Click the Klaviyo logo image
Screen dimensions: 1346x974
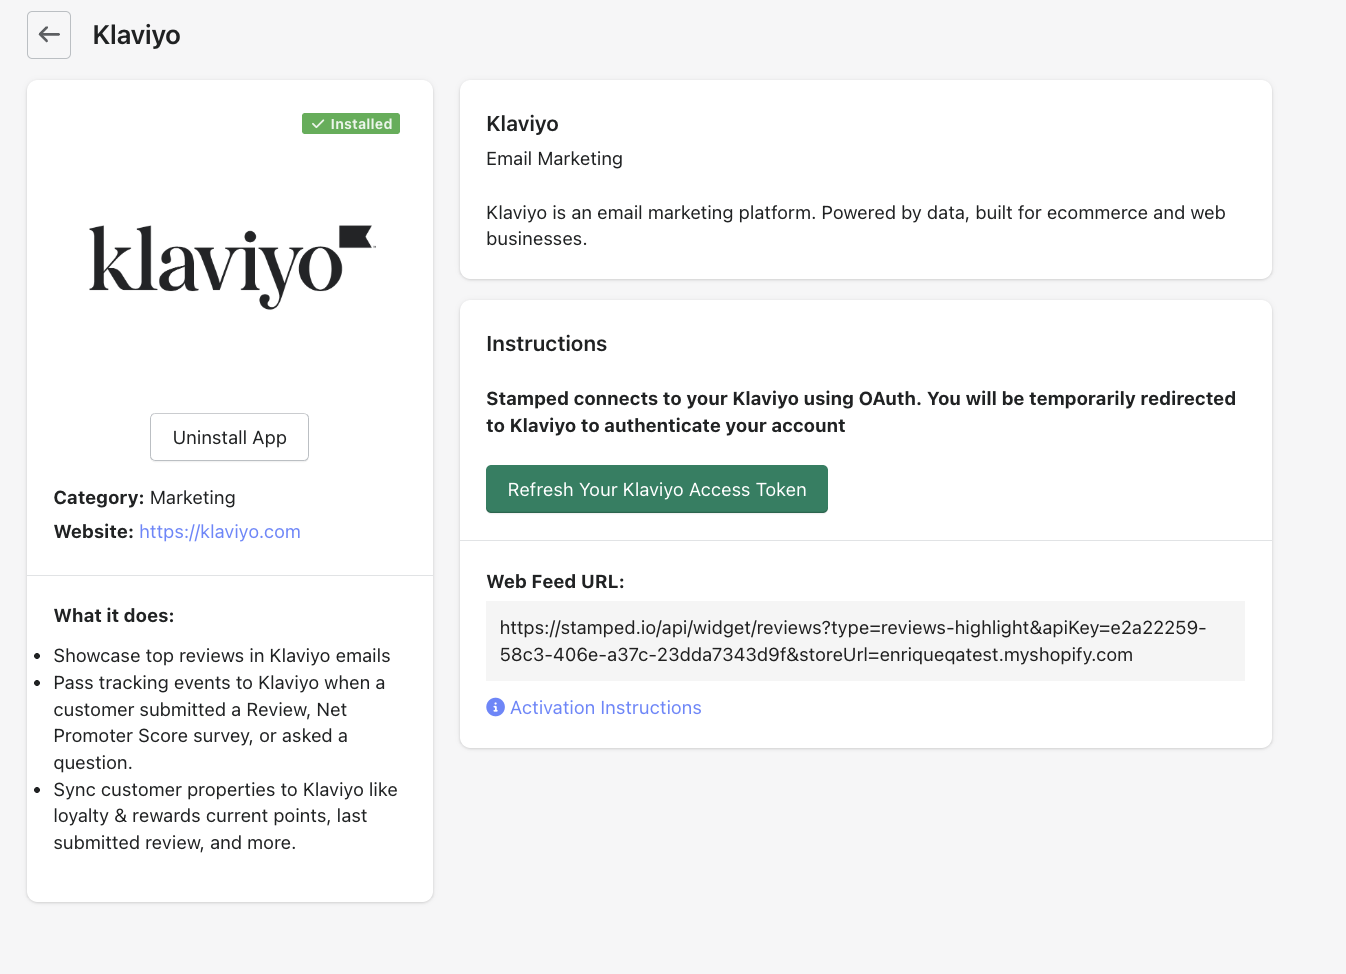pos(231,265)
